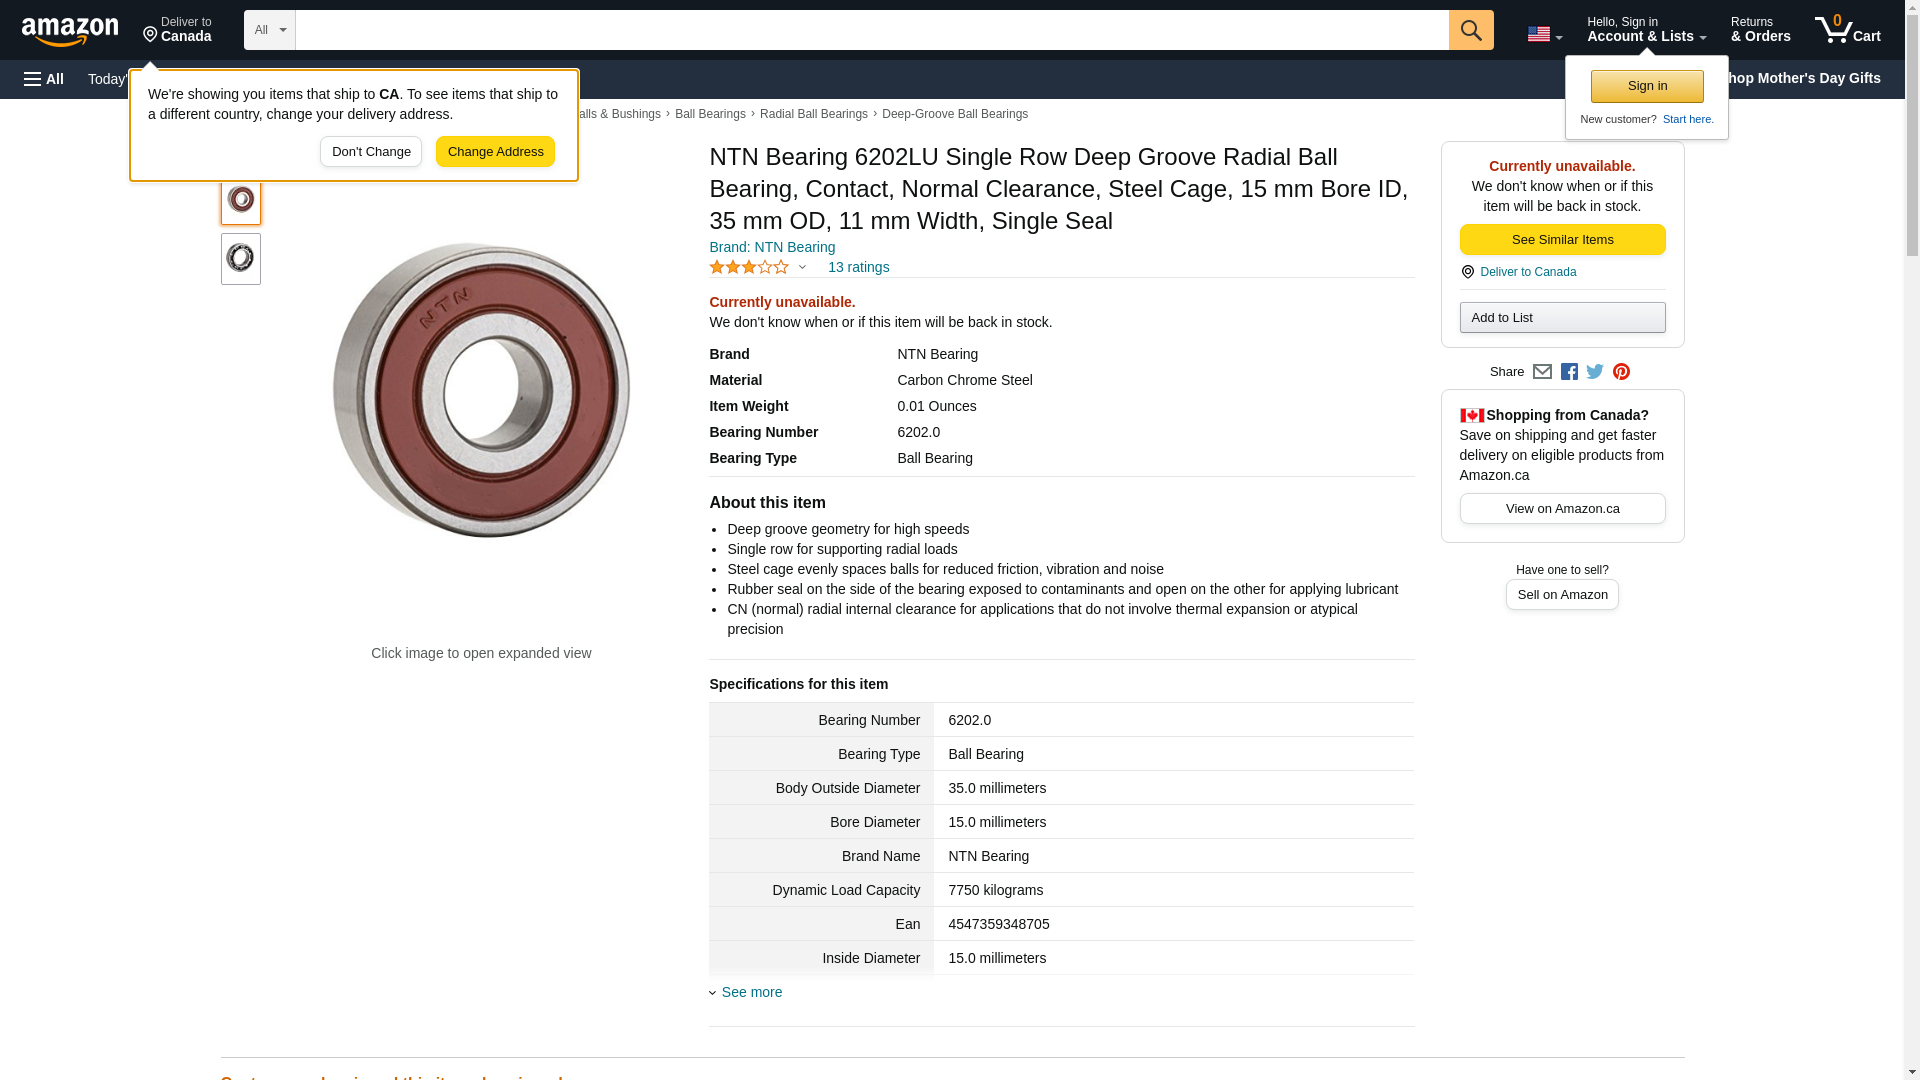
Task: Click inside the Amazon search field
Action: click(x=870, y=30)
